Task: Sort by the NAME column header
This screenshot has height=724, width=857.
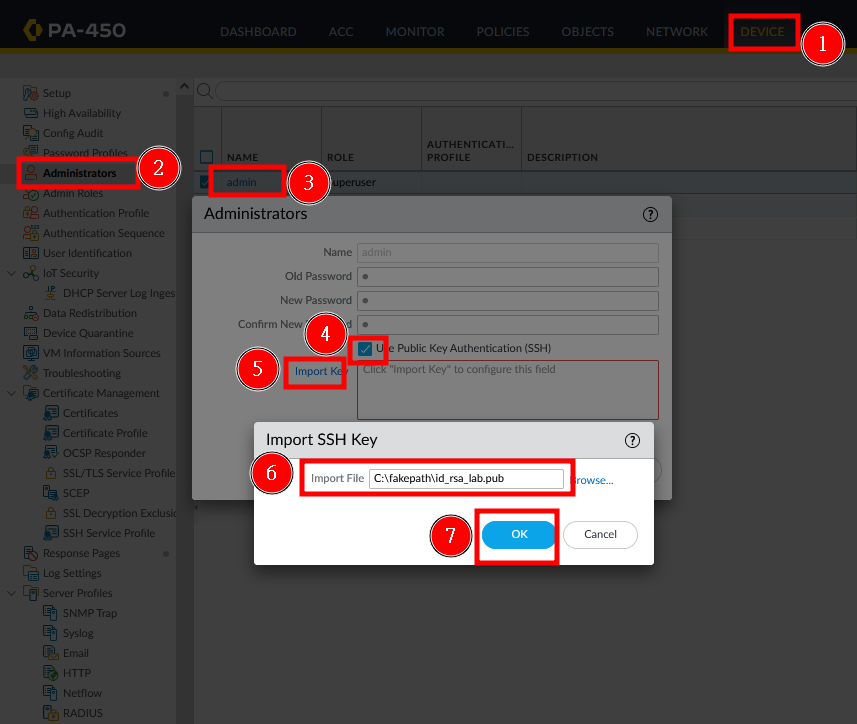Action: point(242,157)
